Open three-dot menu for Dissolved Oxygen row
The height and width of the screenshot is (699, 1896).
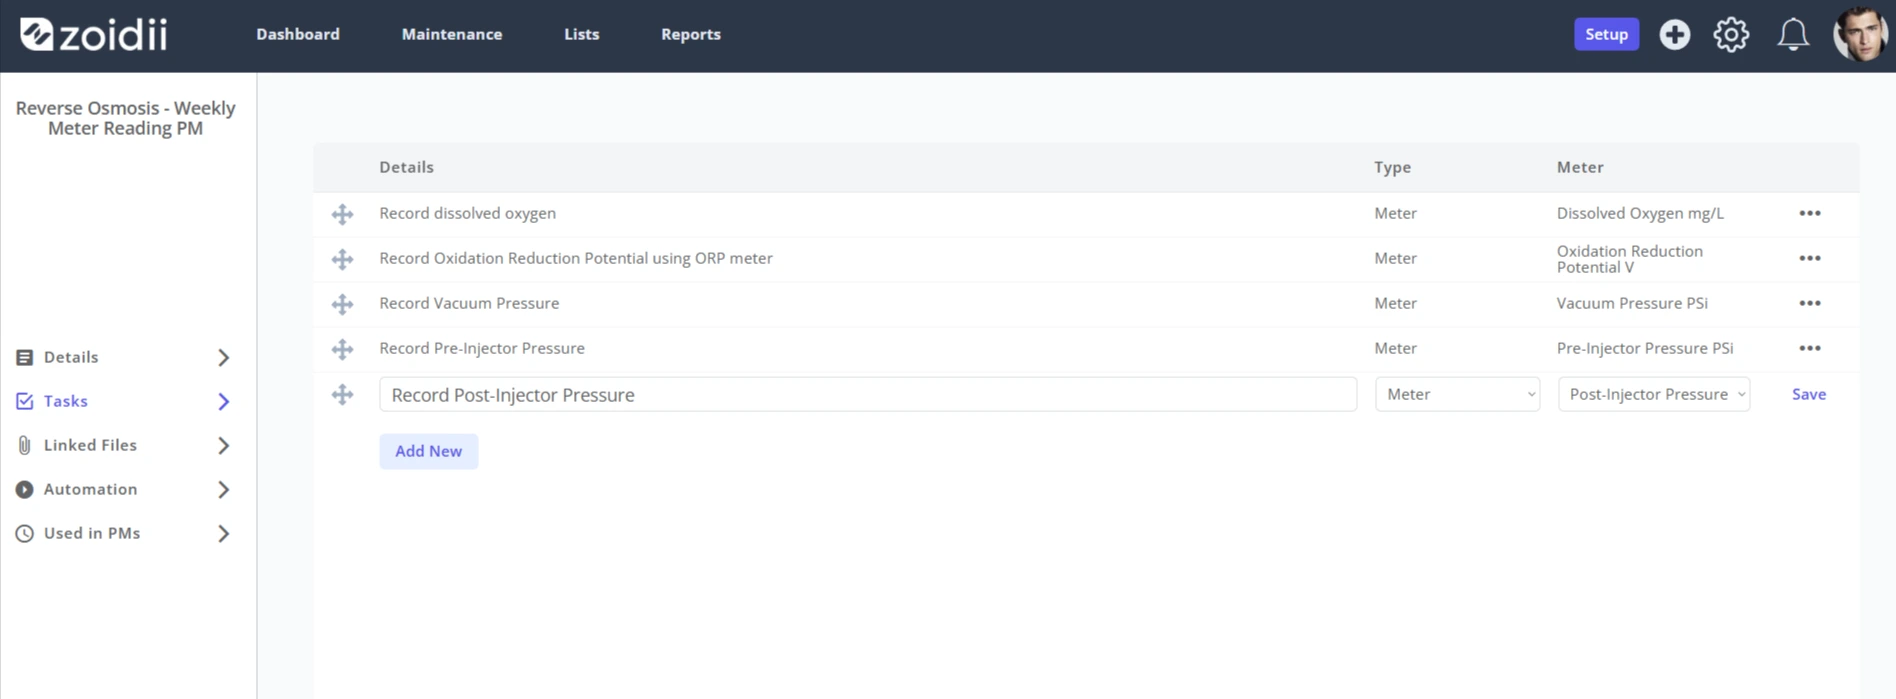coord(1810,213)
